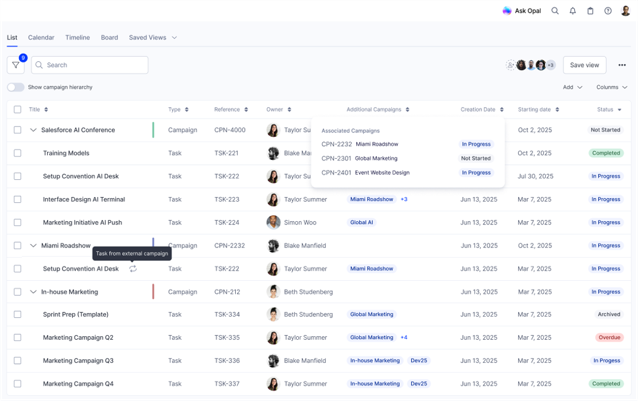Click the green Completed status for Training Models
The height and width of the screenshot is (401, 638).
pyautogui.click(x=606, y=153)
